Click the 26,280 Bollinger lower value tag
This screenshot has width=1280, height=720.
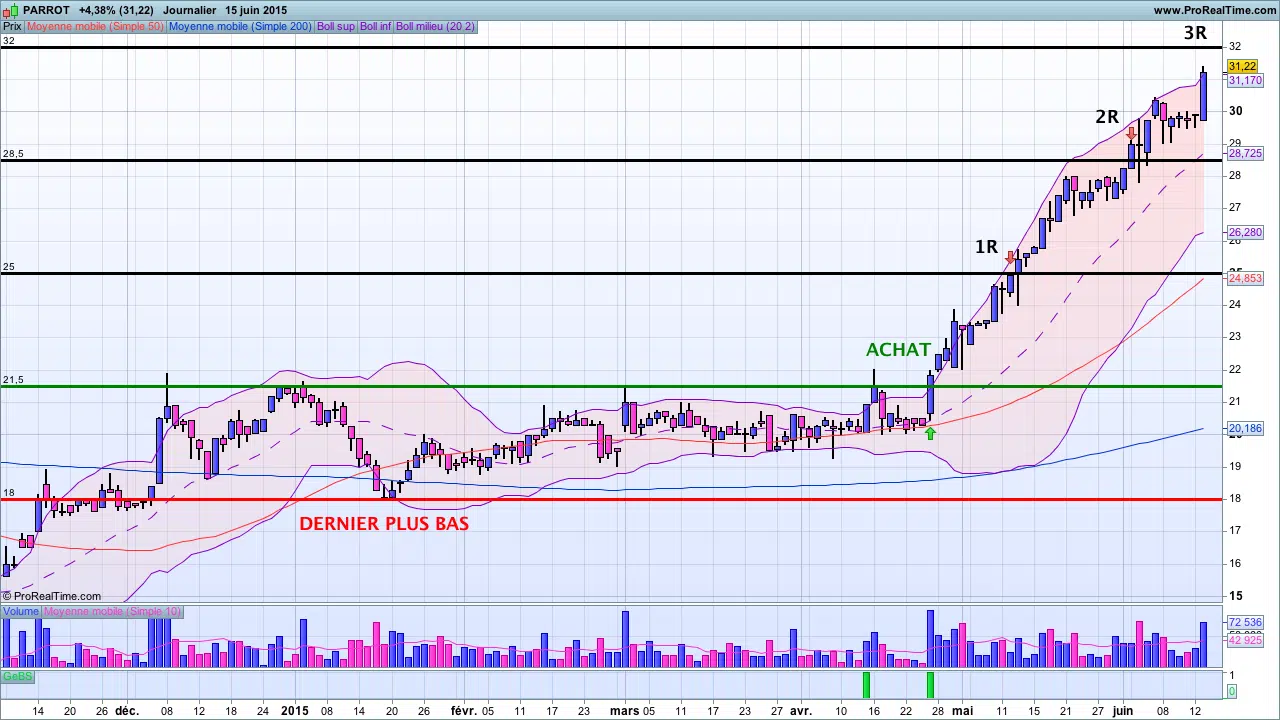[1245, 232]
